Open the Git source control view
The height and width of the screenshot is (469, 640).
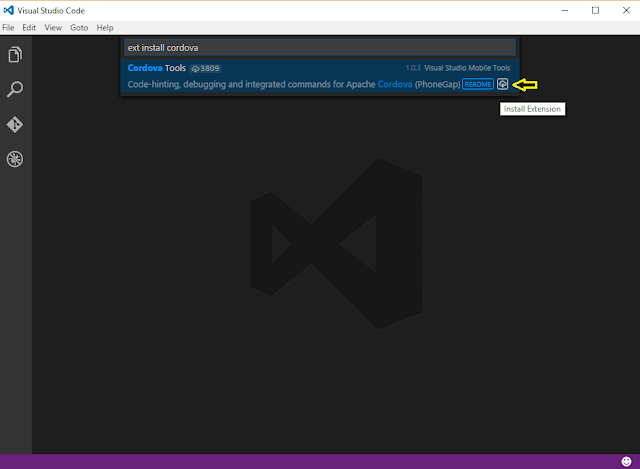(15, 124)
